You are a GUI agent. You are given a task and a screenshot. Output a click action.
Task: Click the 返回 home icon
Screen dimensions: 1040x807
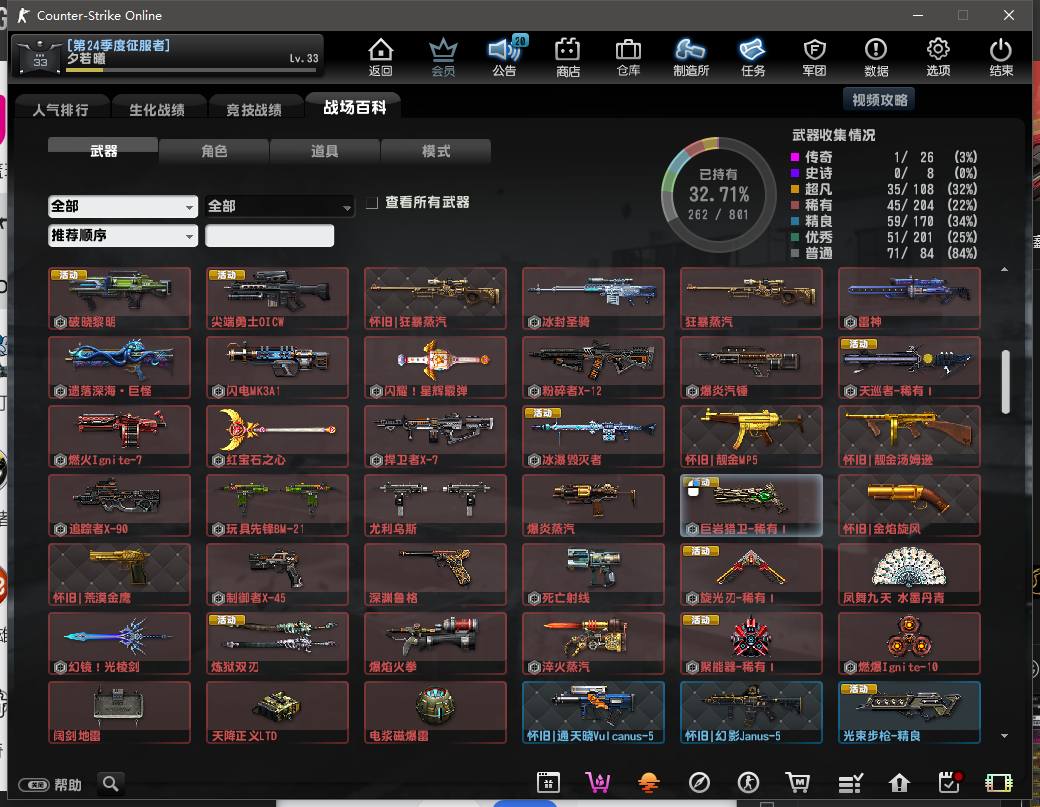pyautogui.click(x=380, y=56)
